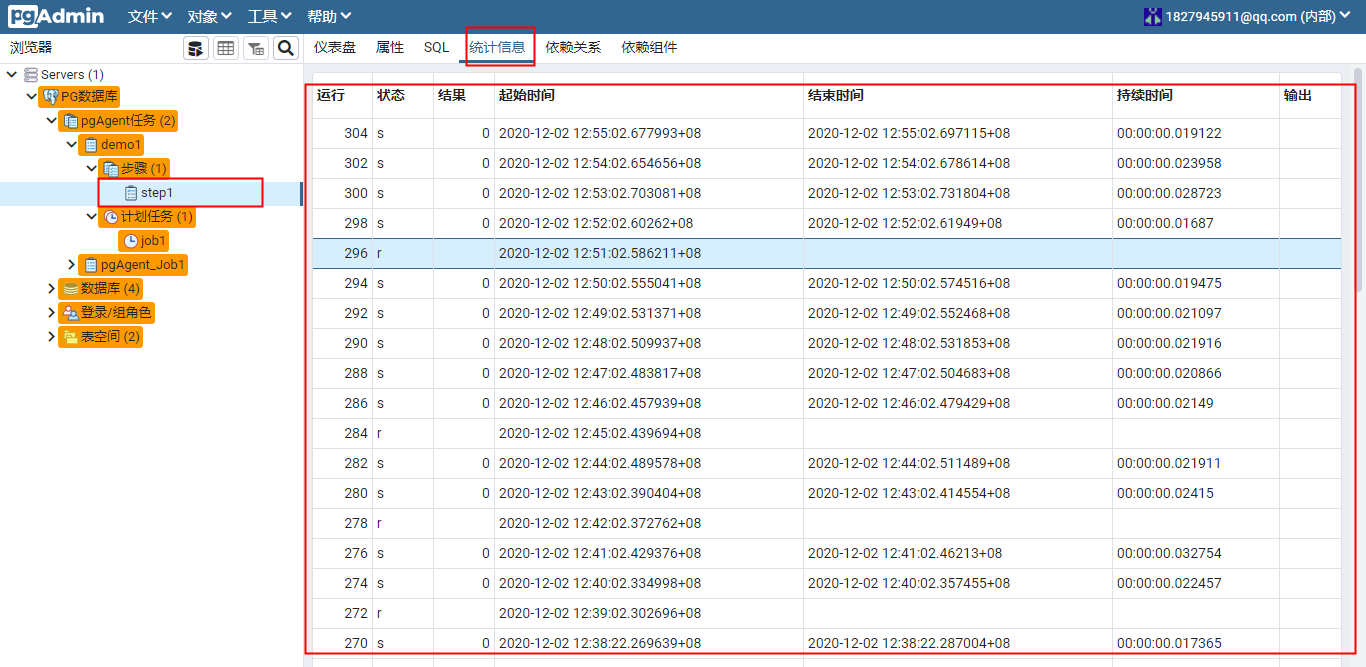Click the pgAdmin logo
This screenshot has width=1366, height=667.
pos(55,15)
